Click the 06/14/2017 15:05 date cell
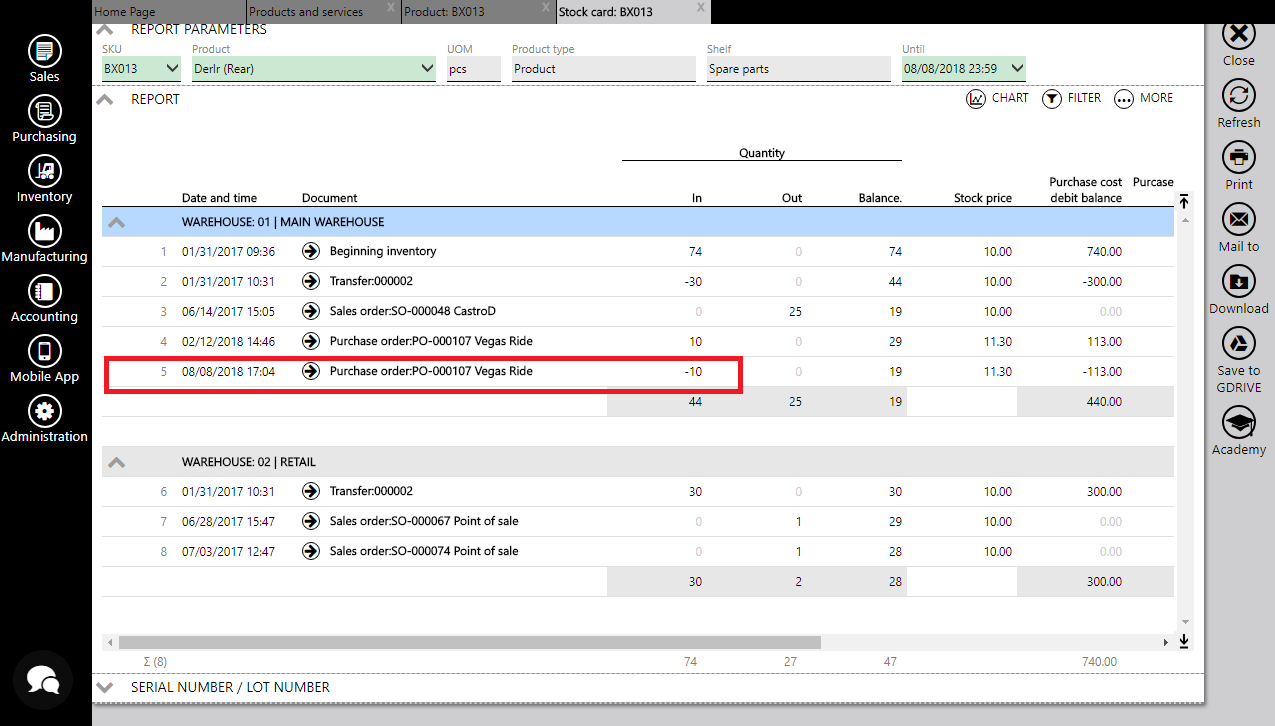This screenshot has height=726, width=1275. 228,311
